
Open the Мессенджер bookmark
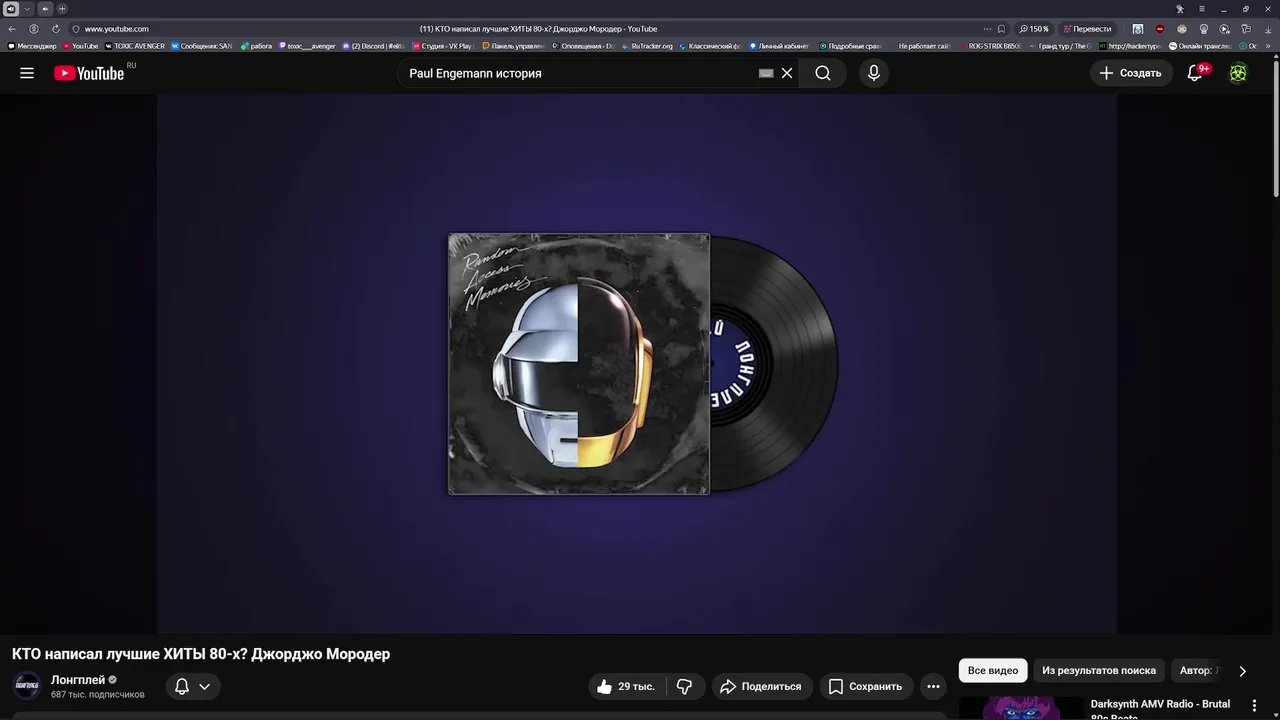click(x=32, y=46)
